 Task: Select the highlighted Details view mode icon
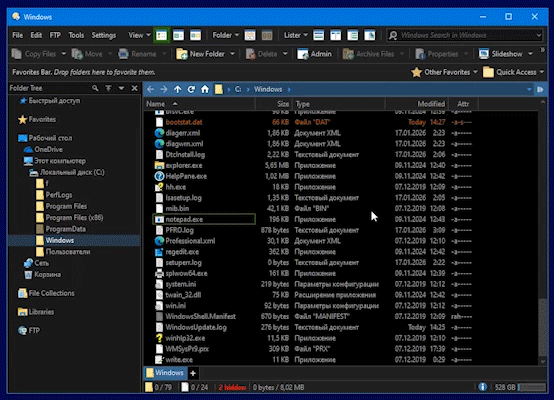point(161,35)
